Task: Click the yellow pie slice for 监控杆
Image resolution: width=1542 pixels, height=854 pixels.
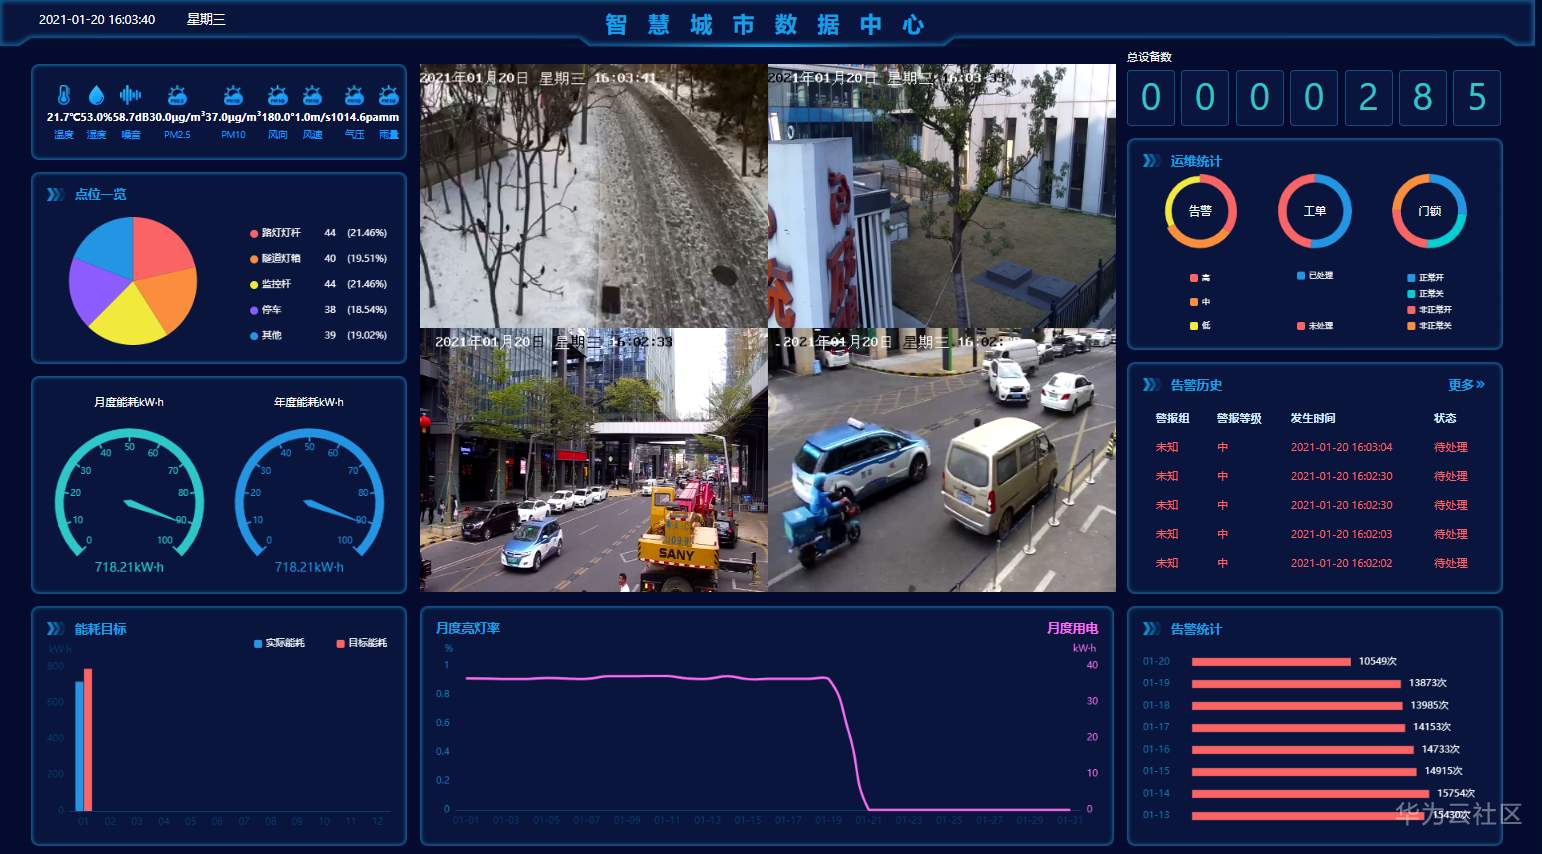Action: [x=128, y=318]
